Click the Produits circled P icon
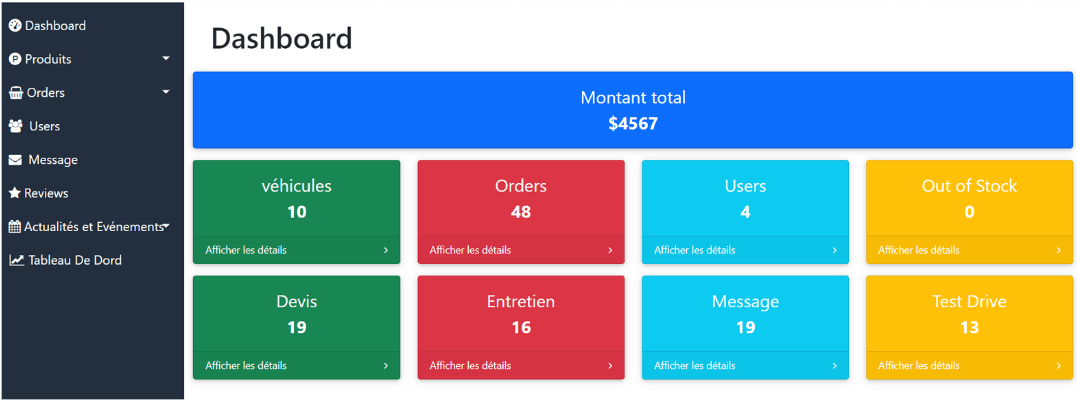The height and width of the screenshot is (402, 1077). coord(15,59)
